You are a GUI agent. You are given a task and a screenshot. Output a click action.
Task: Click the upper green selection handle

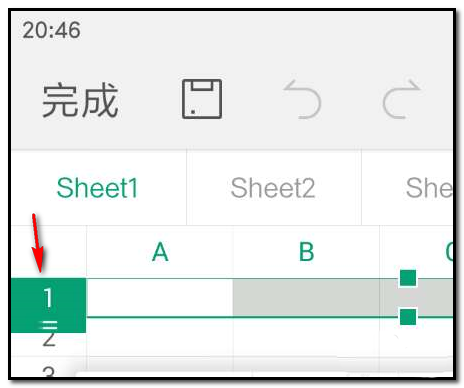pos(408,278)
